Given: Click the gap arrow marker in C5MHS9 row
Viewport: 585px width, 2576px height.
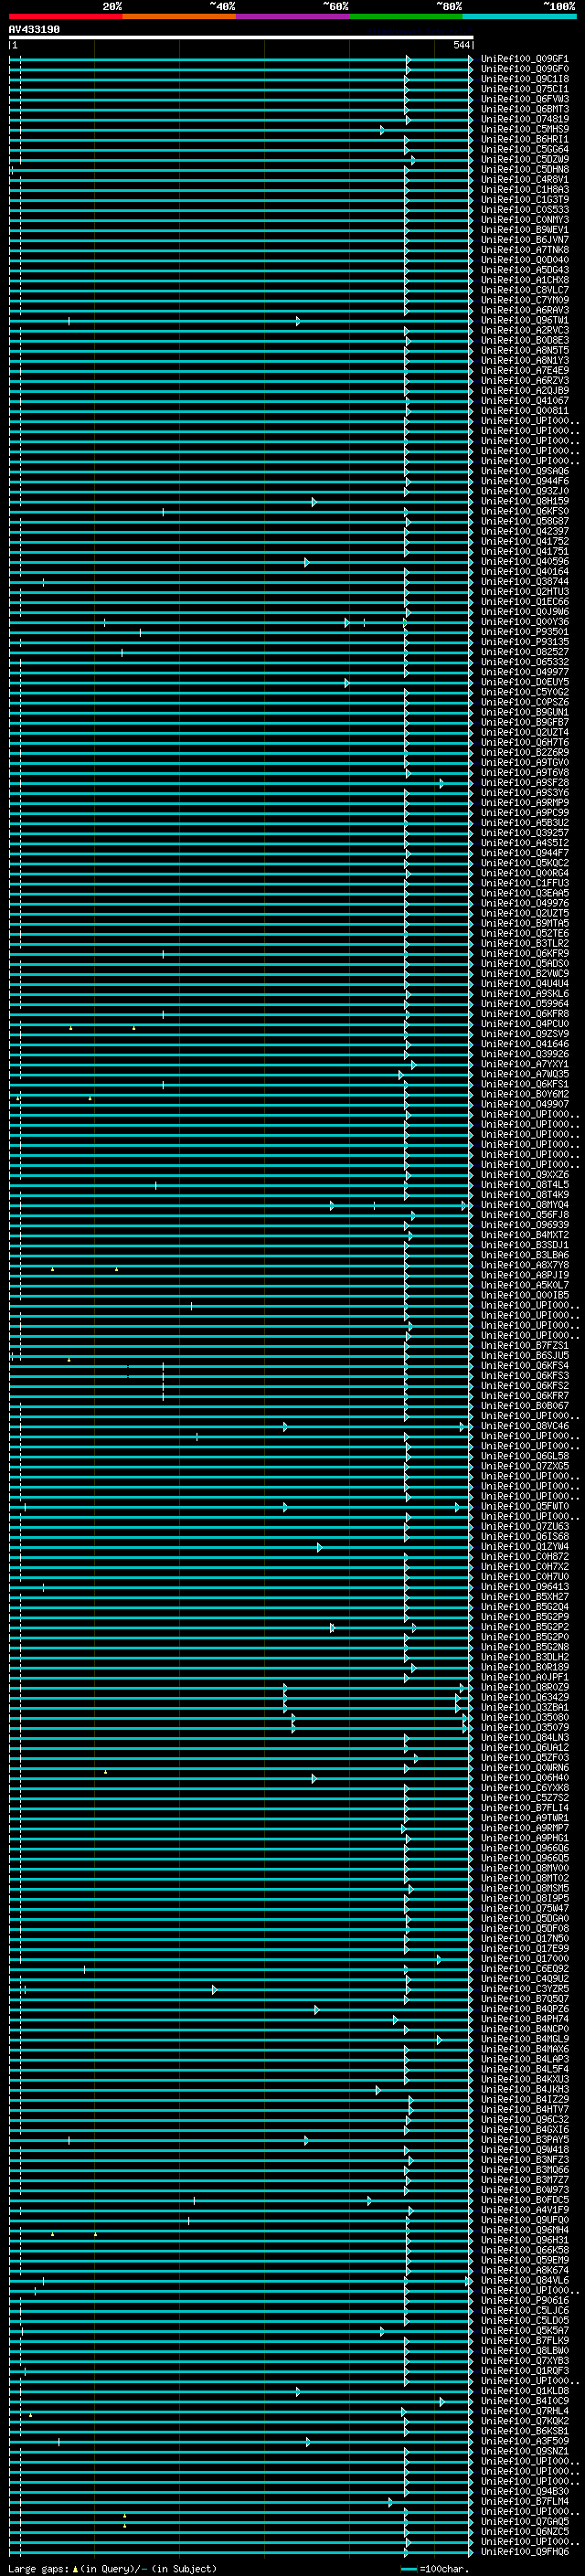Looking at the screenshot, I should tap(382, 130).
